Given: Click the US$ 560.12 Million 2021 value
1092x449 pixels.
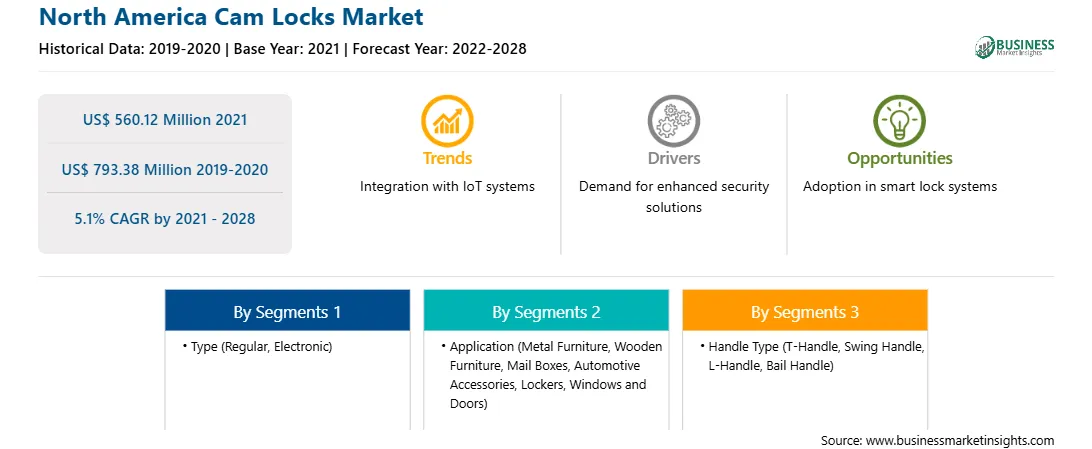Looking at the screenshot, I should pos(165,120).
